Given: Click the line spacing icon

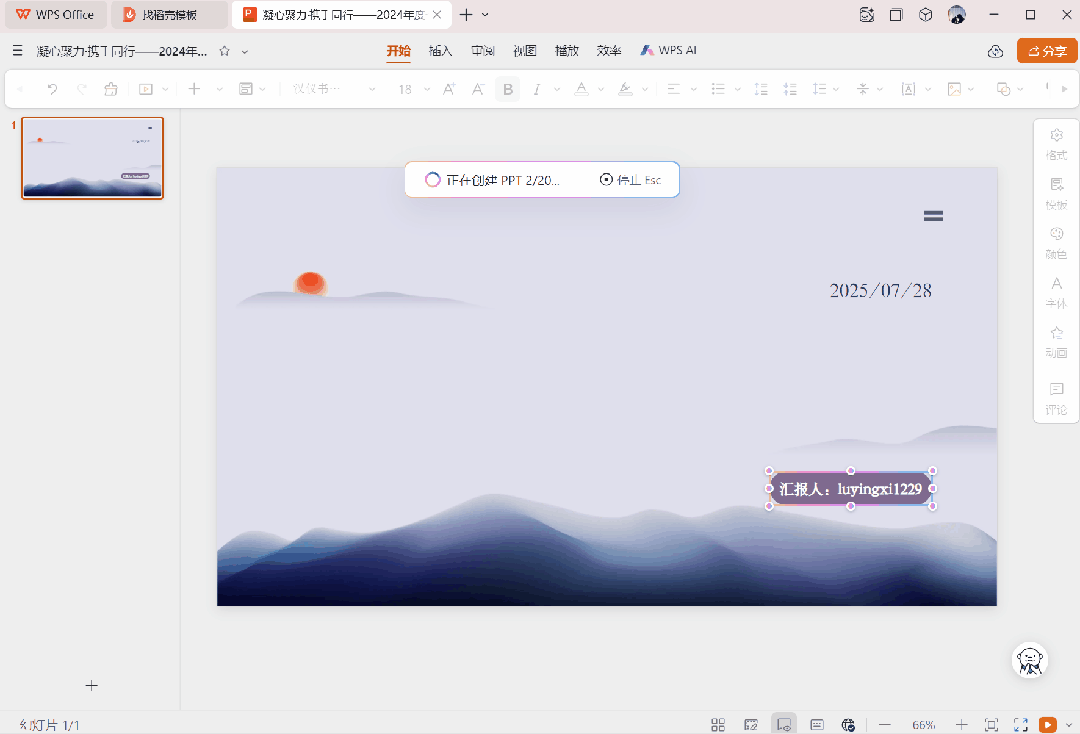Looking at the screenshot, I should pyautogui.click(x=819, y=89).
